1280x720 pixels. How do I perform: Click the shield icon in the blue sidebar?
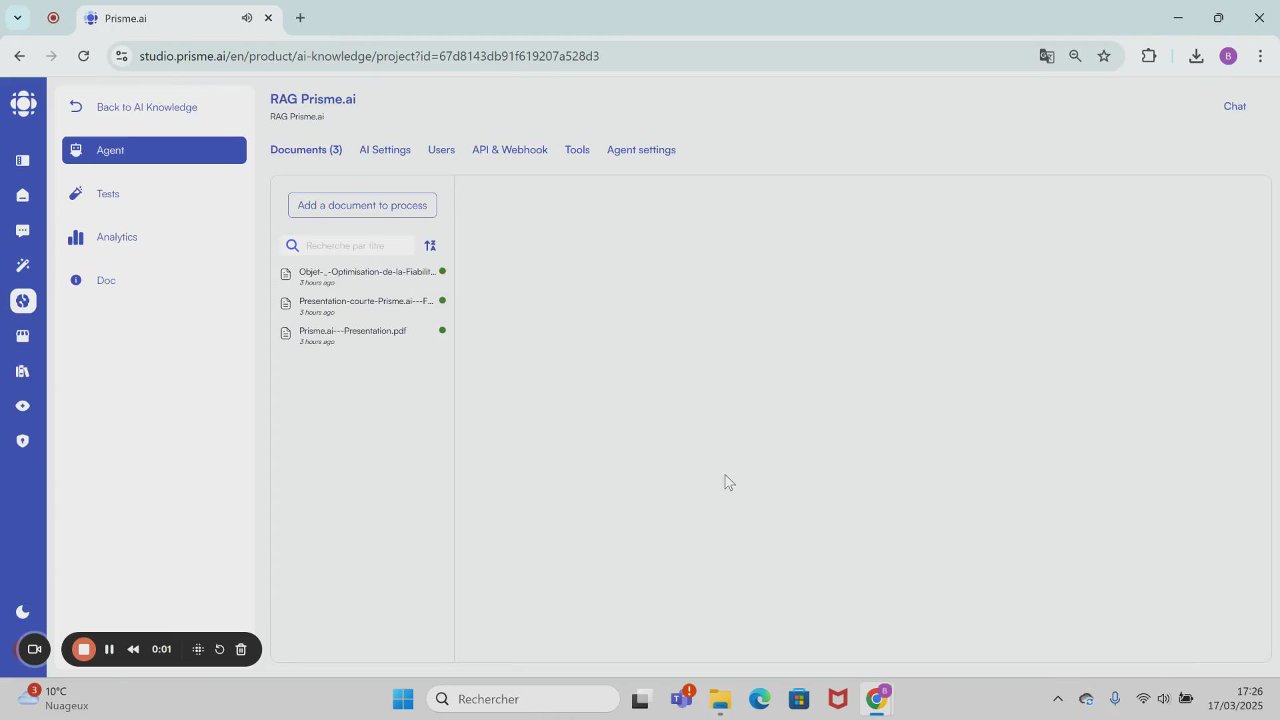point(23,441)
